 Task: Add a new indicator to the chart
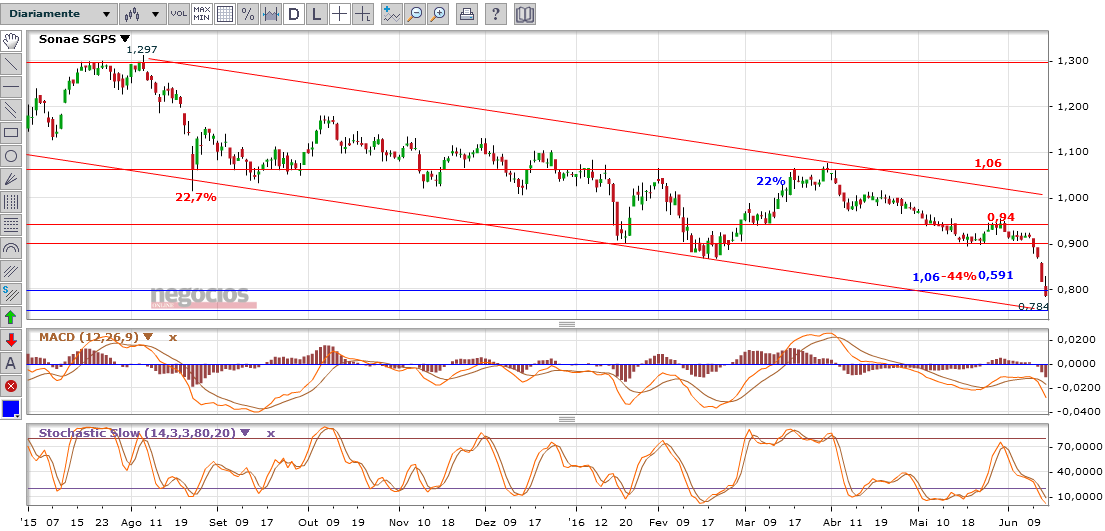pyautogui.click(x=392, y=13)
